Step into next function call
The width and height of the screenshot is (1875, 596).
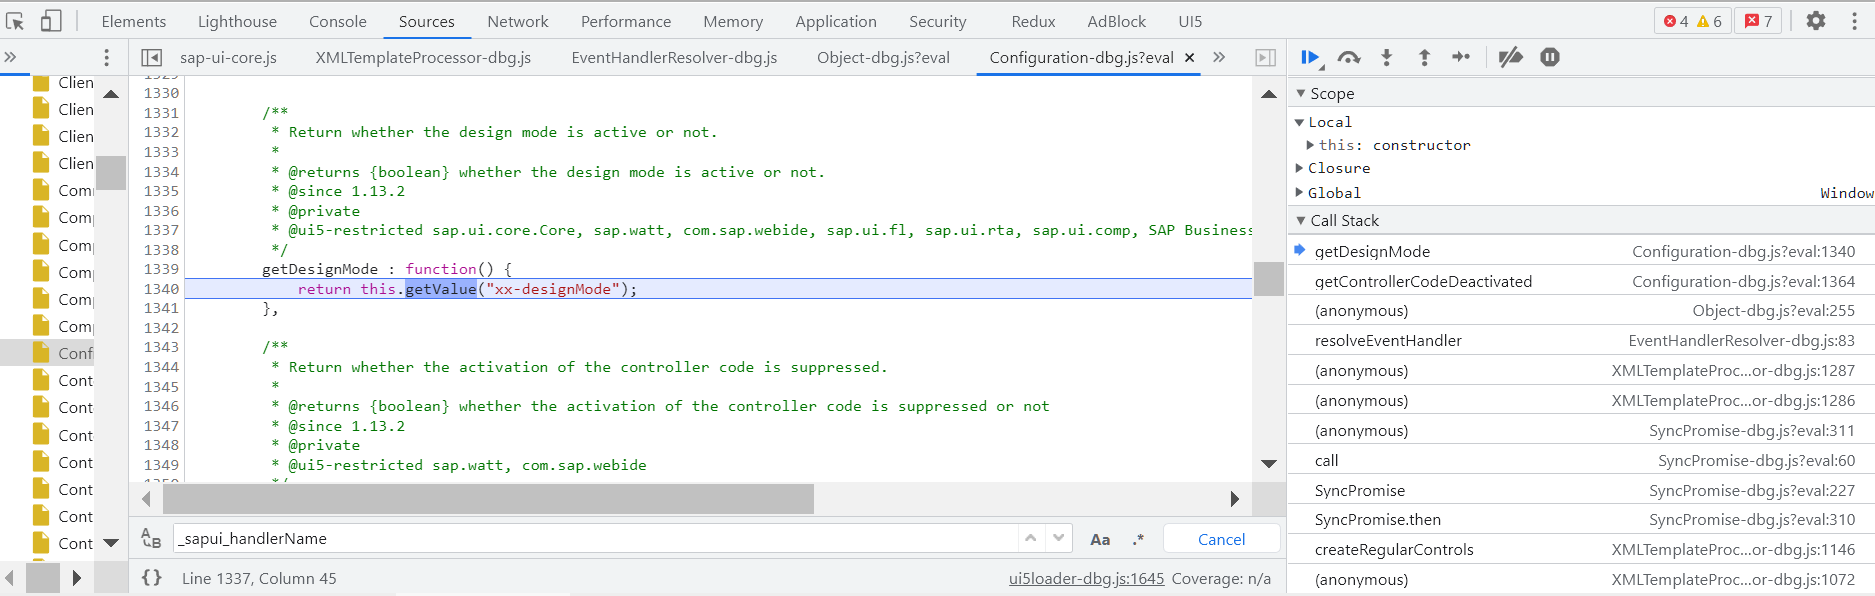(x=1386, y=58)
